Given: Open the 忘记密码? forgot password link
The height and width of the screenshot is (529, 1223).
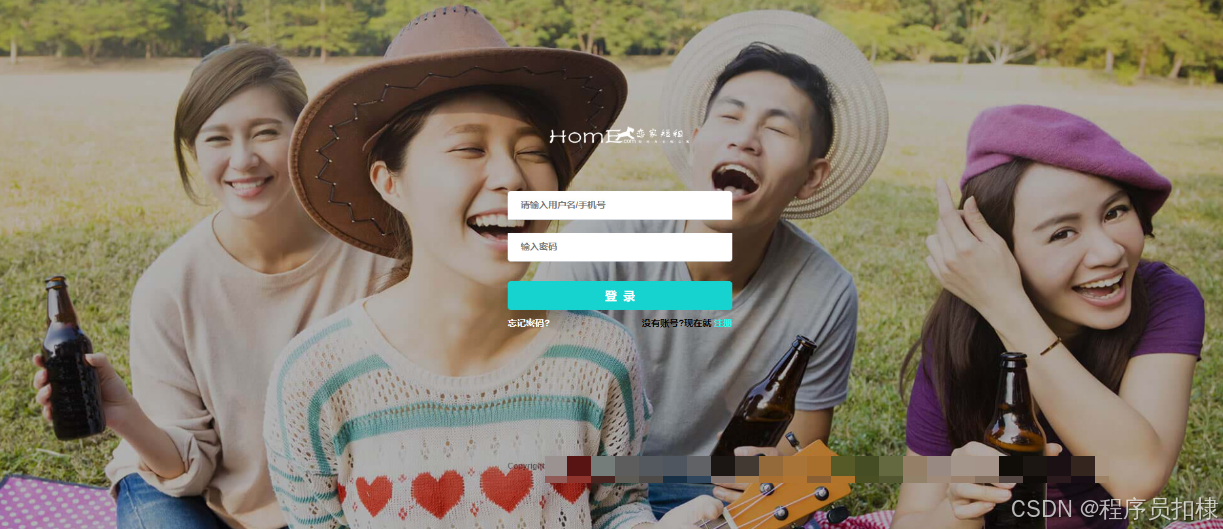Looking at the screenshot, I should coord(529,323).
